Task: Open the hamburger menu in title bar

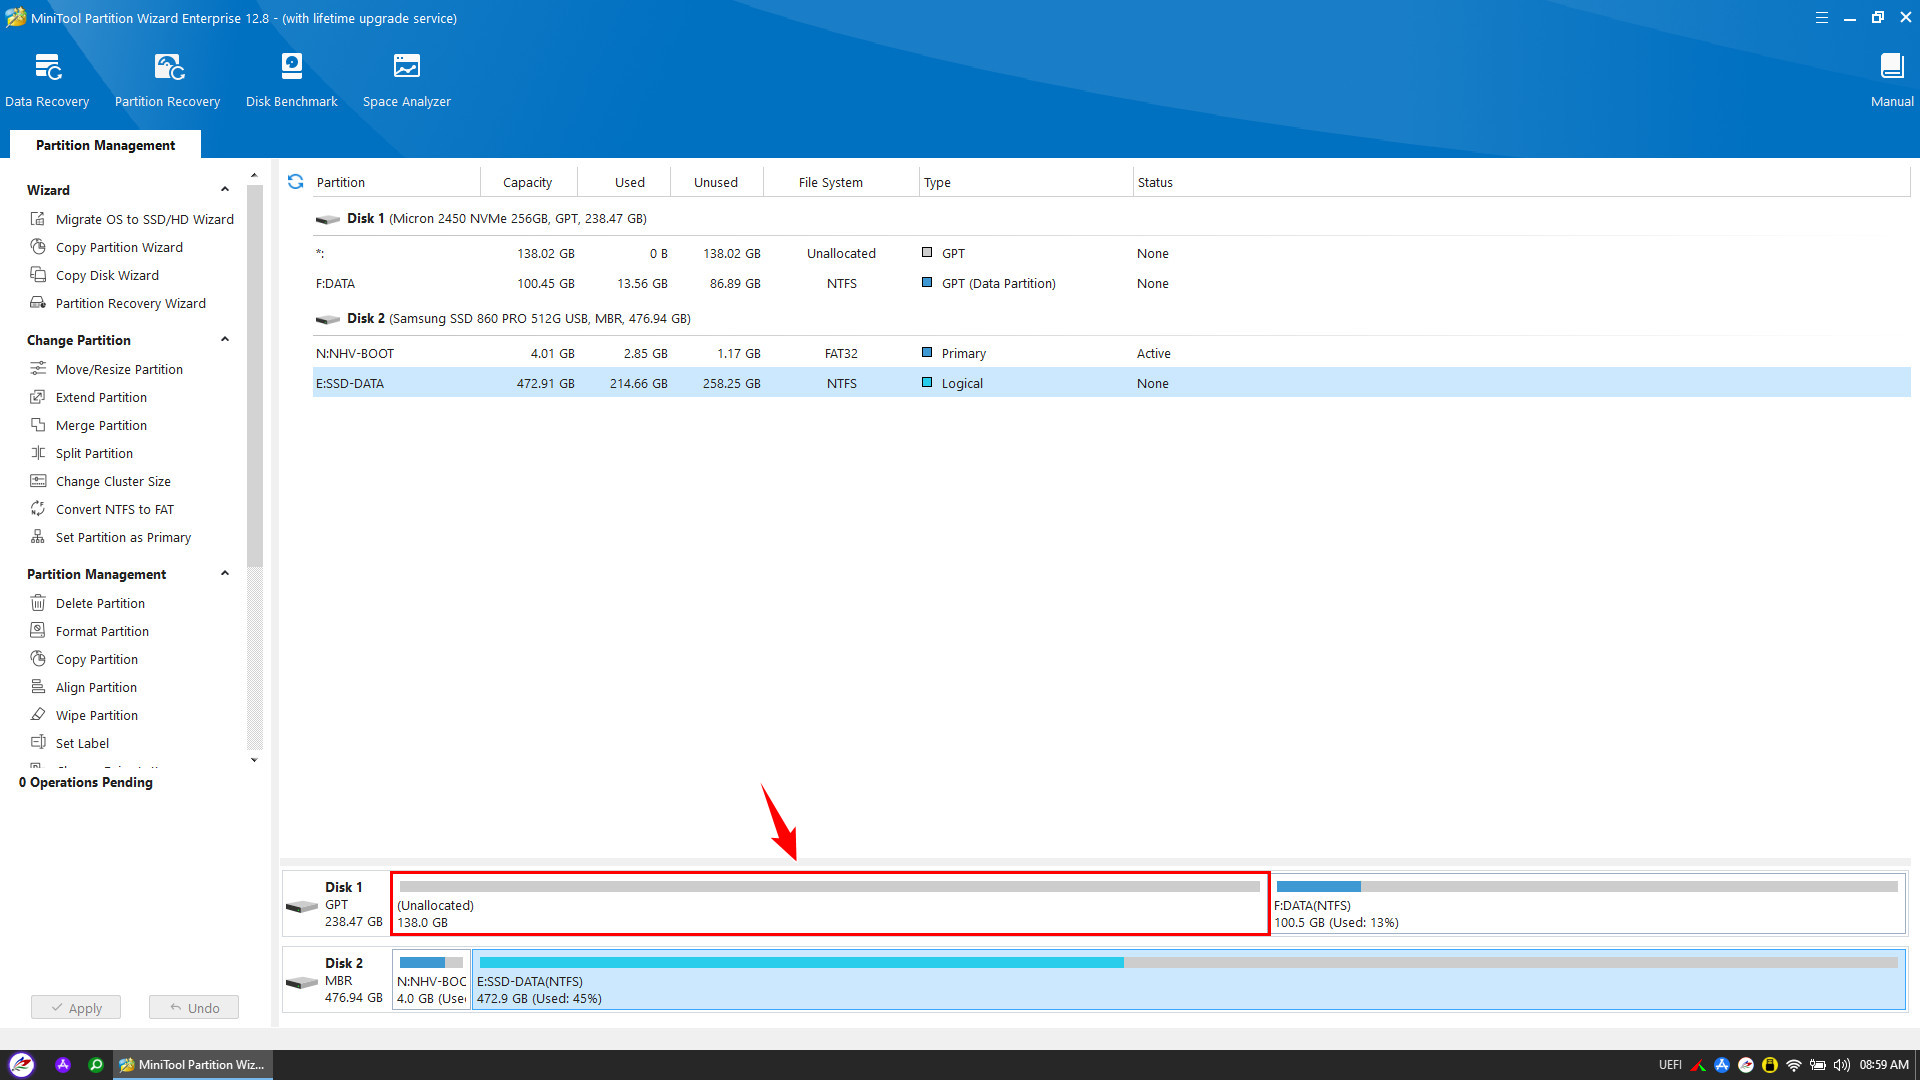Action: (x=1821, y=18)
